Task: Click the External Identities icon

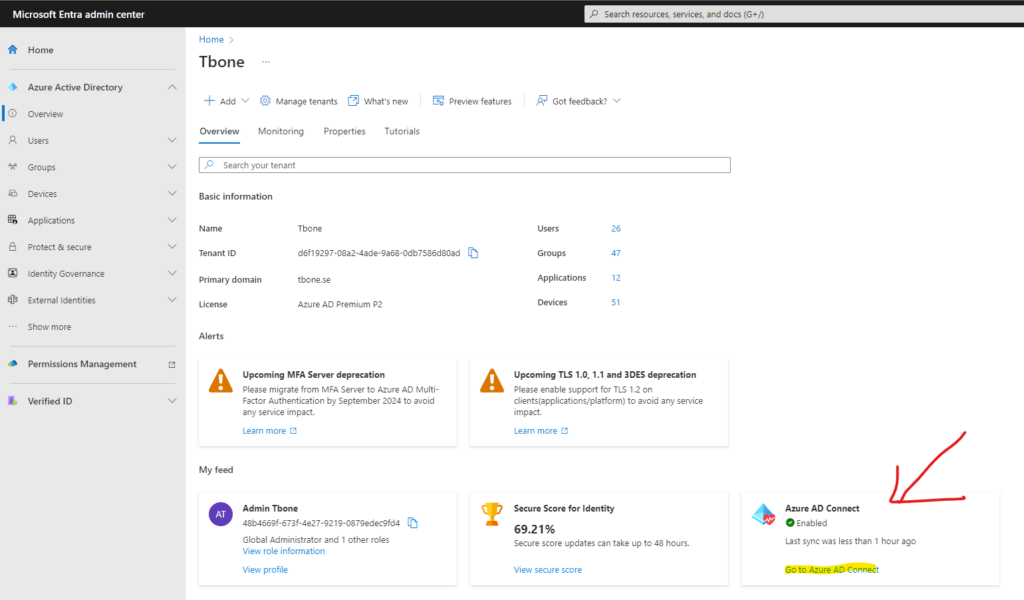Action: click(12, 300)
